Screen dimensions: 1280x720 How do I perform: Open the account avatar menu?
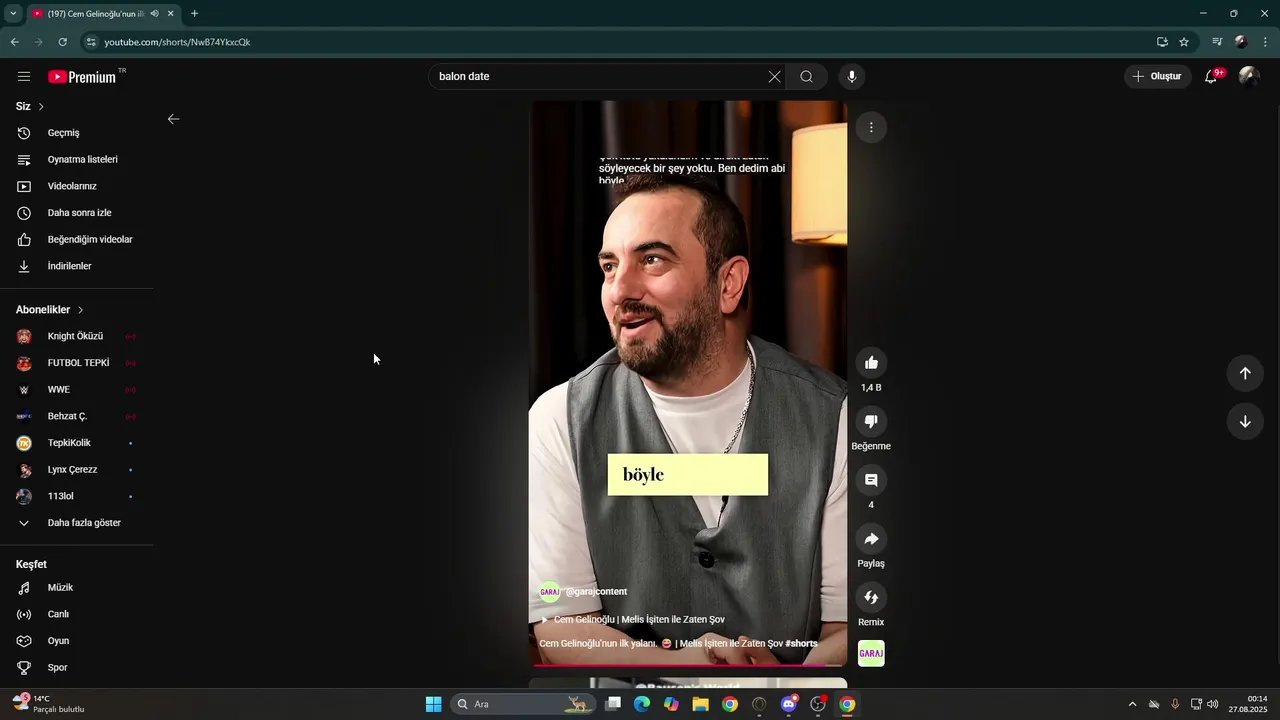(x=1248, y=76)
